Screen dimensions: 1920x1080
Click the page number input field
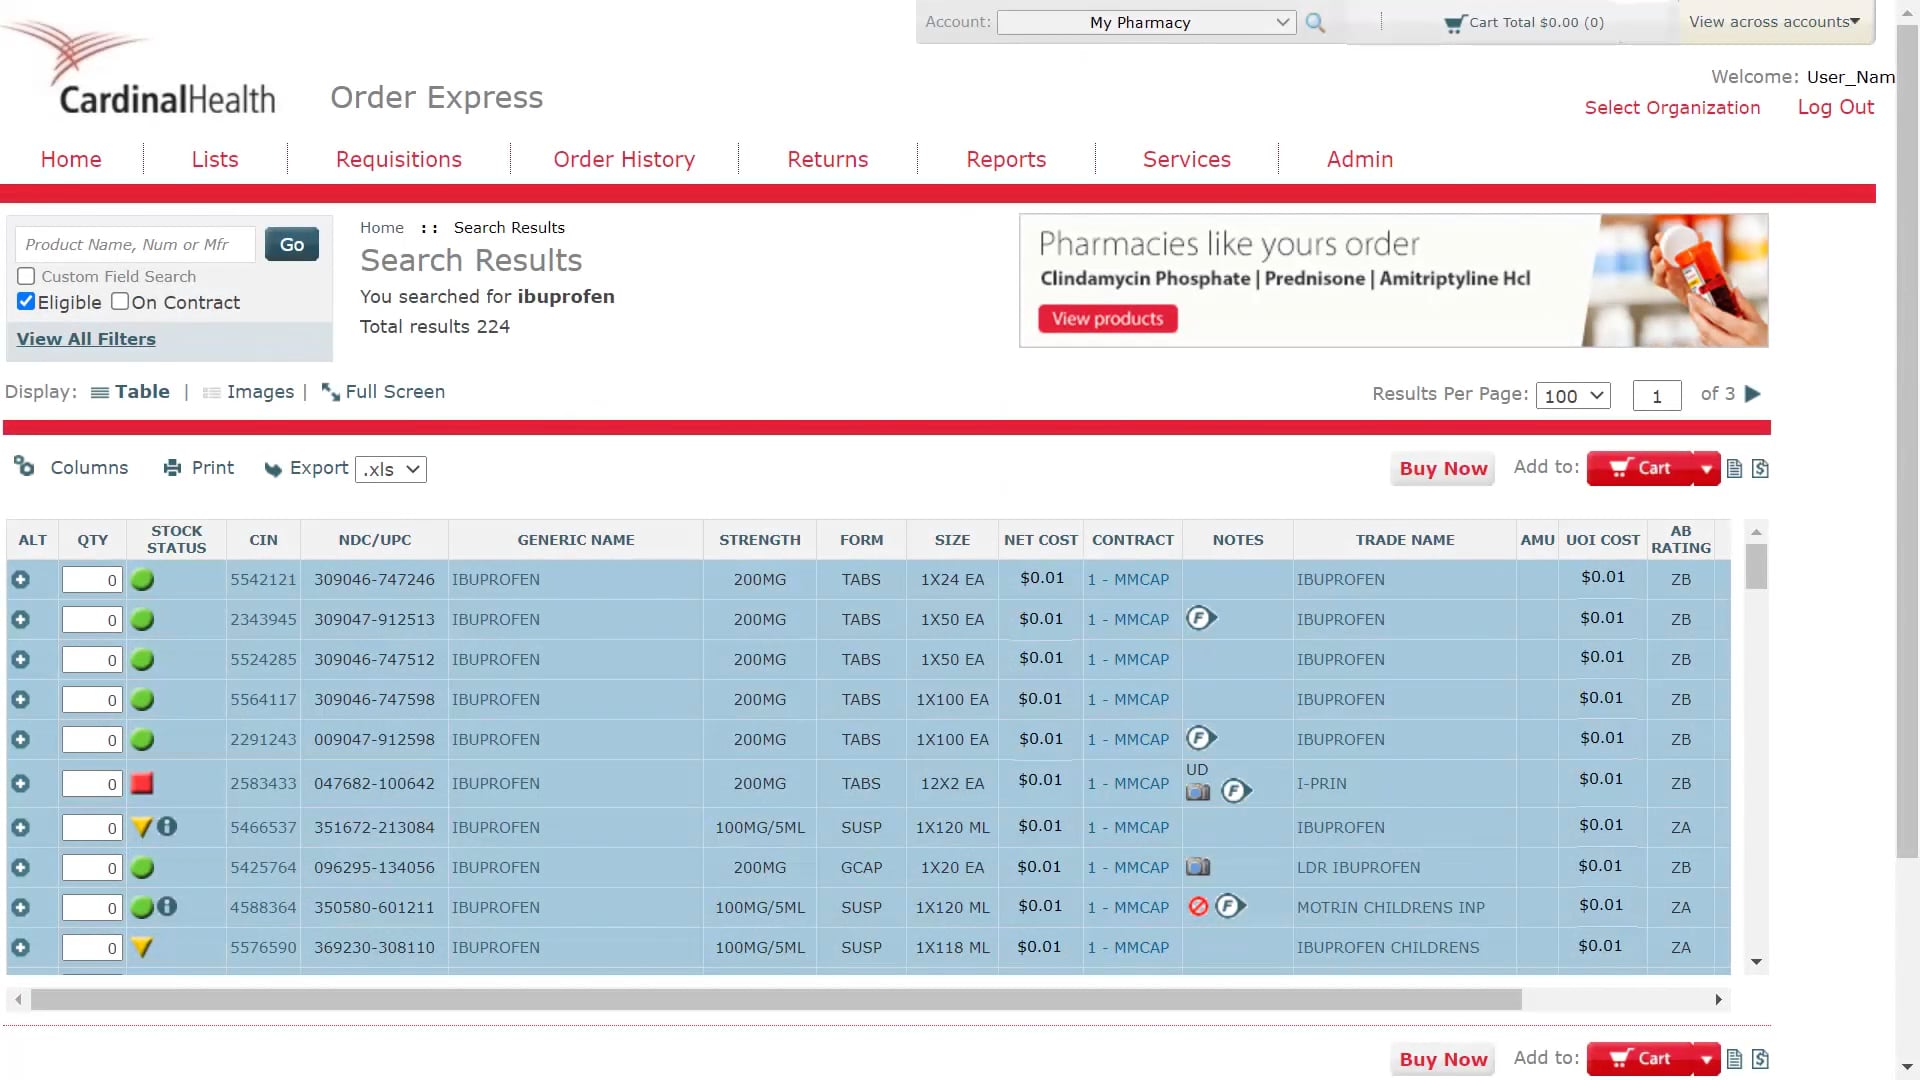(1657, 396)
